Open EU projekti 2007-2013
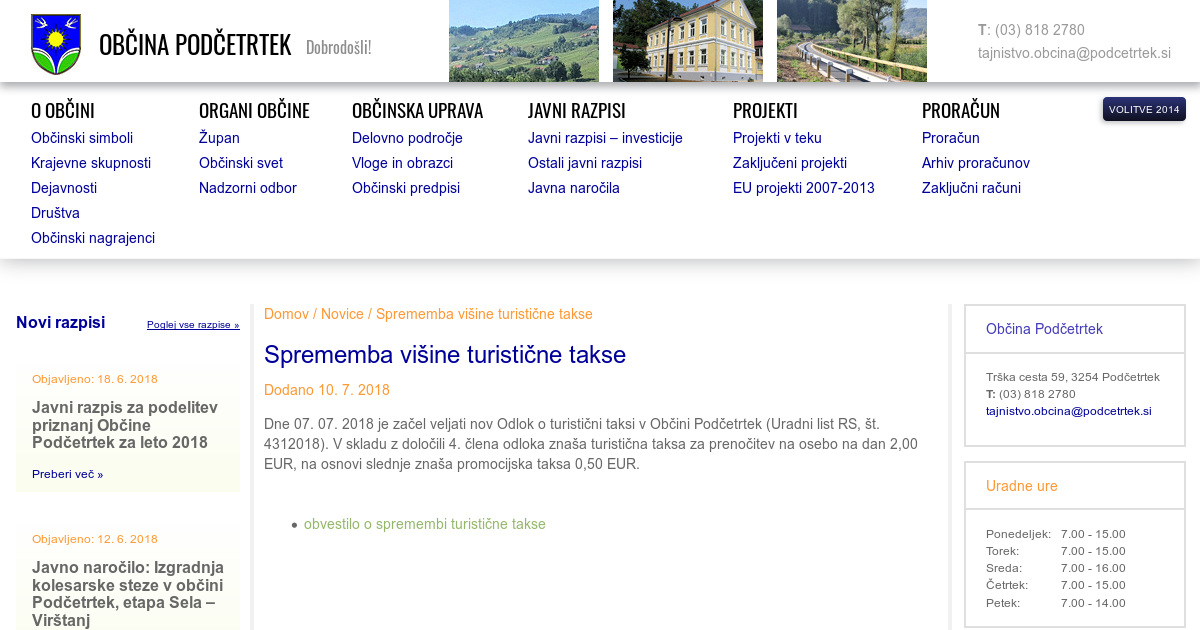Screen dimensions: 1200x630 [803, 188]
